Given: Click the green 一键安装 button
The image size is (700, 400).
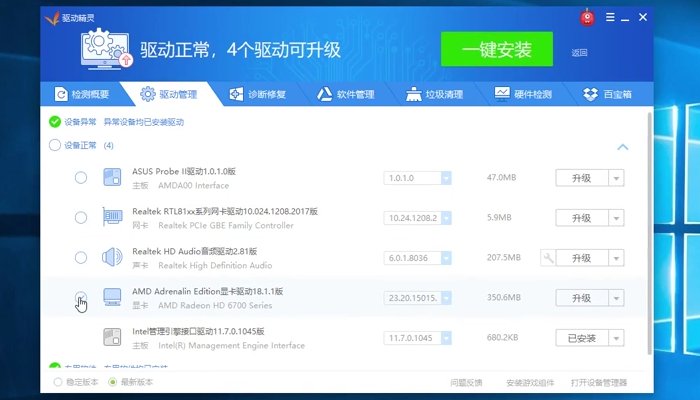Looking at the screenshot, I should 497,49.
